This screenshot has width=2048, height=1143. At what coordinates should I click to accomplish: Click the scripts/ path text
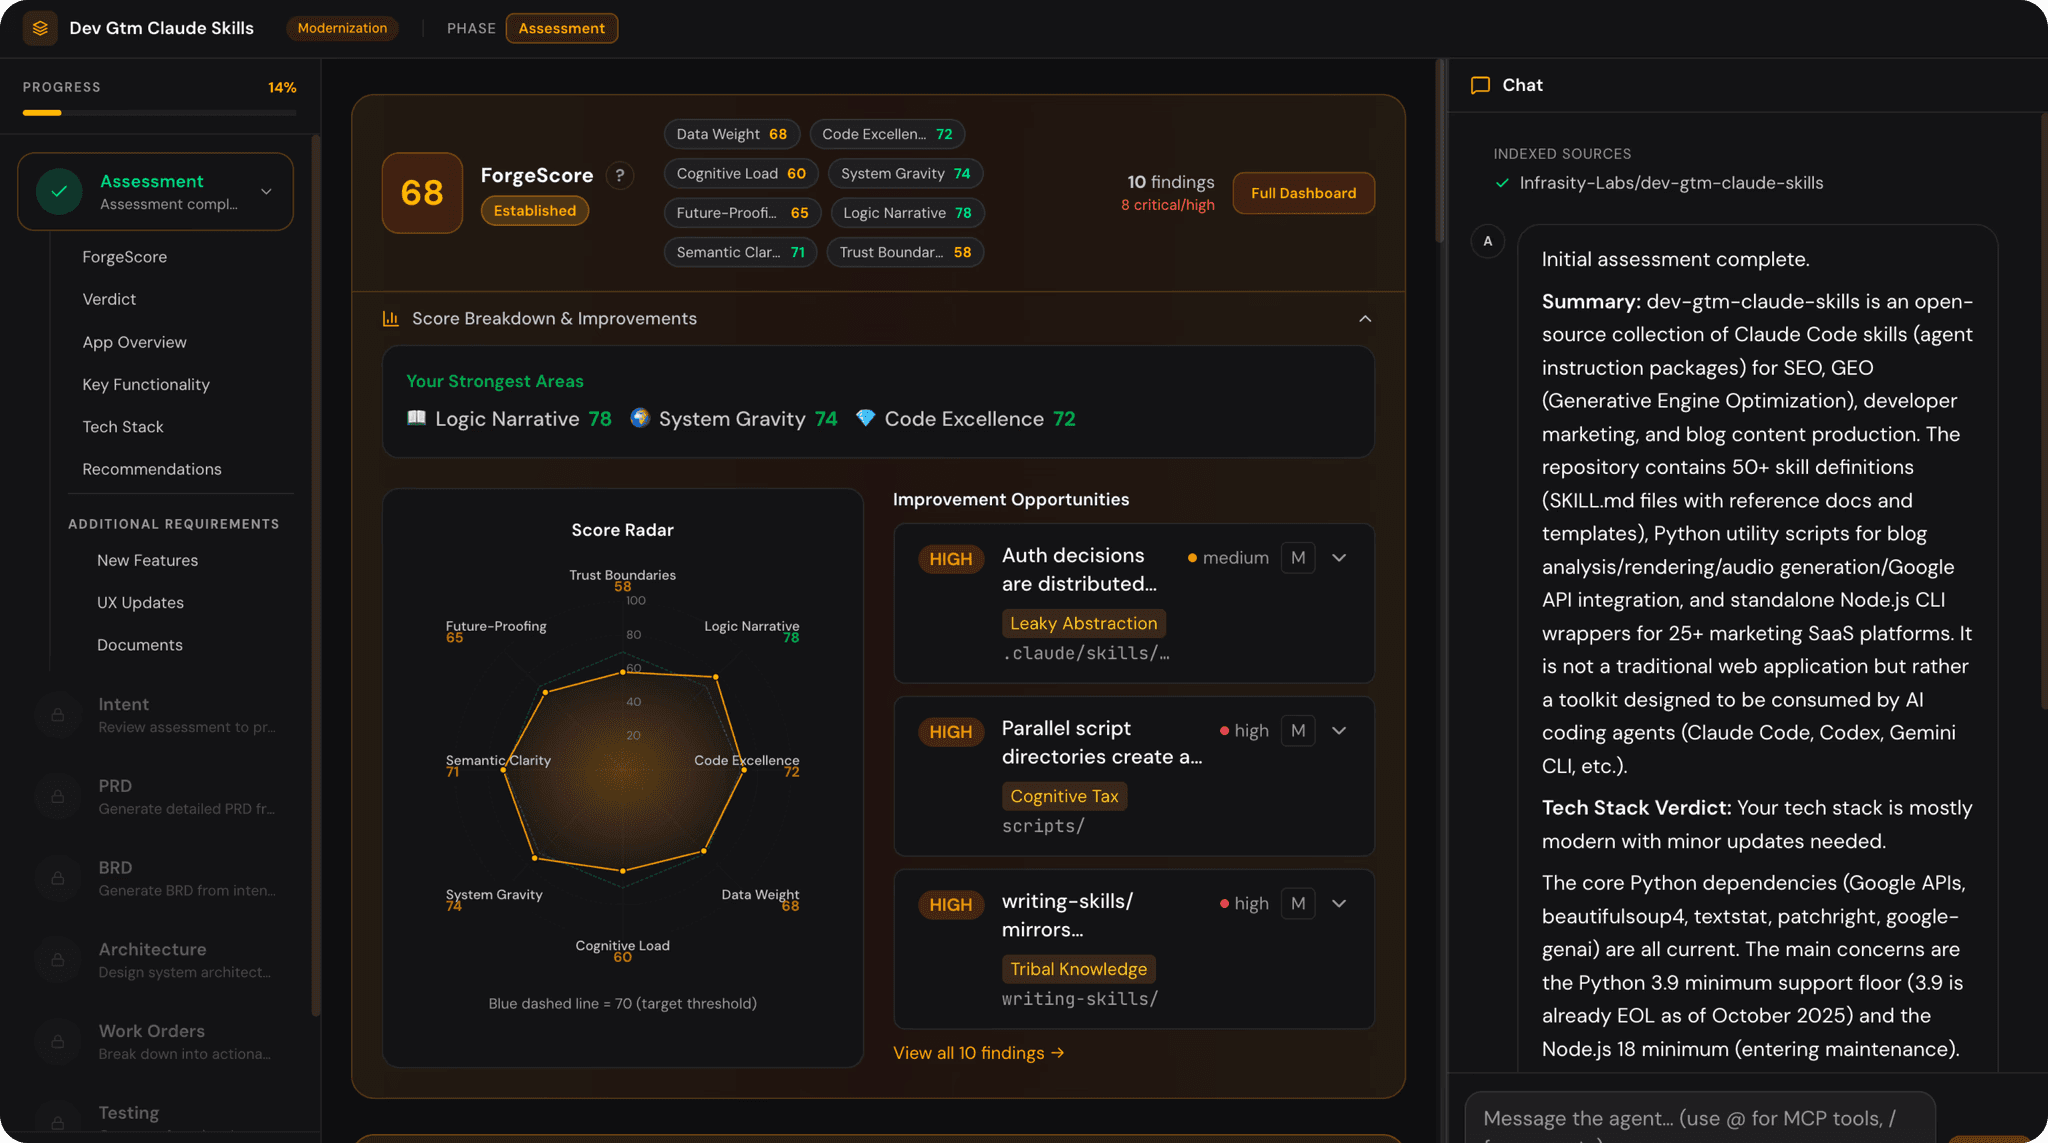tap(1043, 826)
